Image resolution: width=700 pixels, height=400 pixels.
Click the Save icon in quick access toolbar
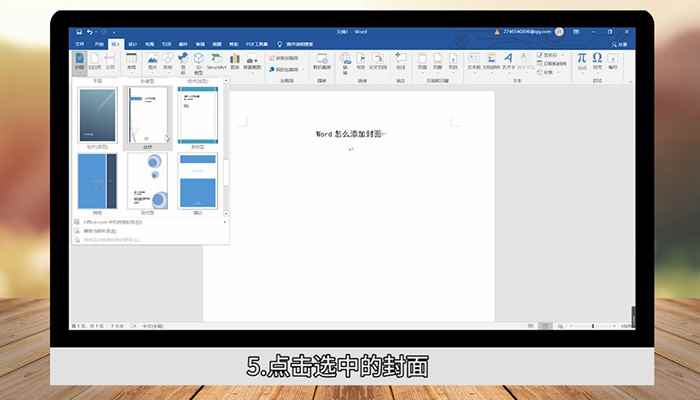[79, 32]
